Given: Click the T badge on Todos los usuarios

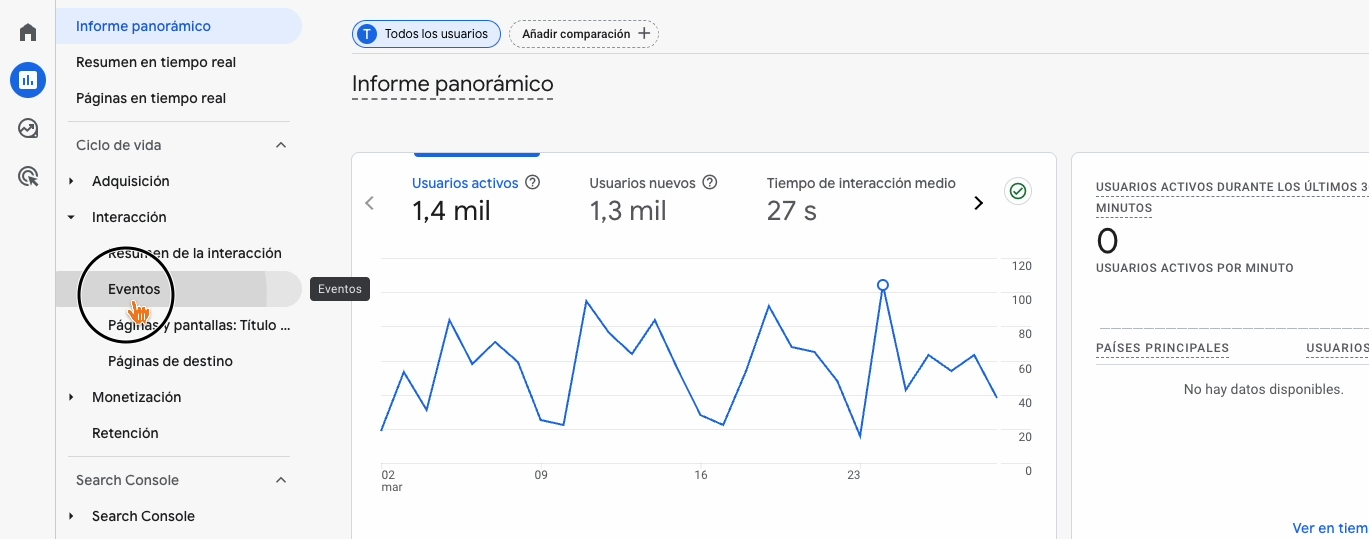Looking at the screenshot, I should point(367,34).
